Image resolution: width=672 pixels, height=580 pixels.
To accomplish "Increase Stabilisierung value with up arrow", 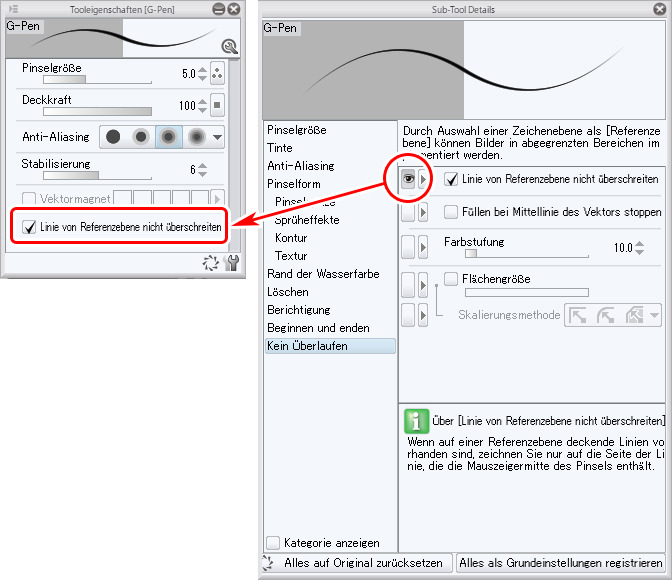I will (x=203, y=166).
